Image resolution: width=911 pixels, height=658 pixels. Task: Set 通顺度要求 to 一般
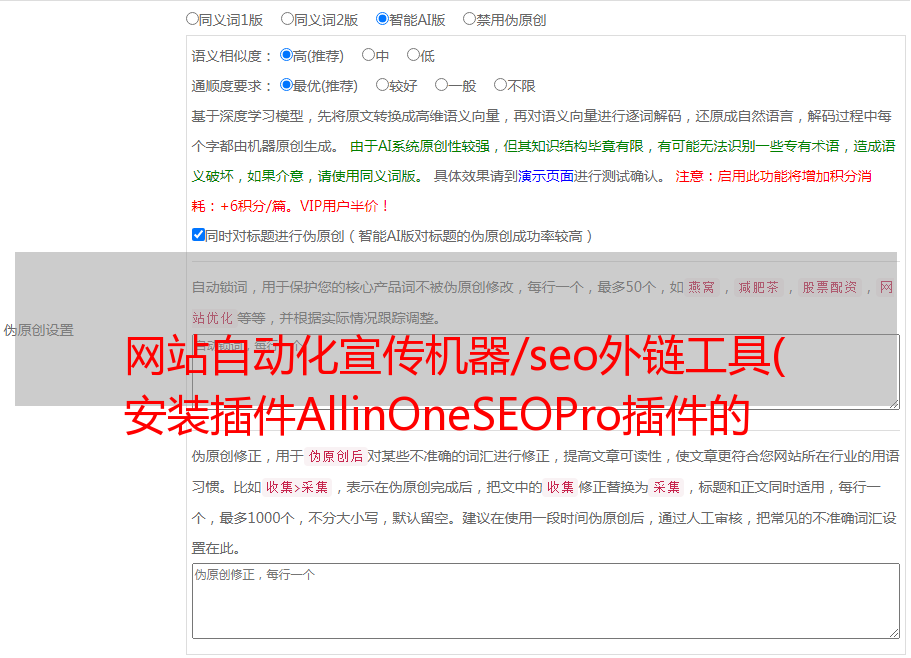tap(441, 85)
